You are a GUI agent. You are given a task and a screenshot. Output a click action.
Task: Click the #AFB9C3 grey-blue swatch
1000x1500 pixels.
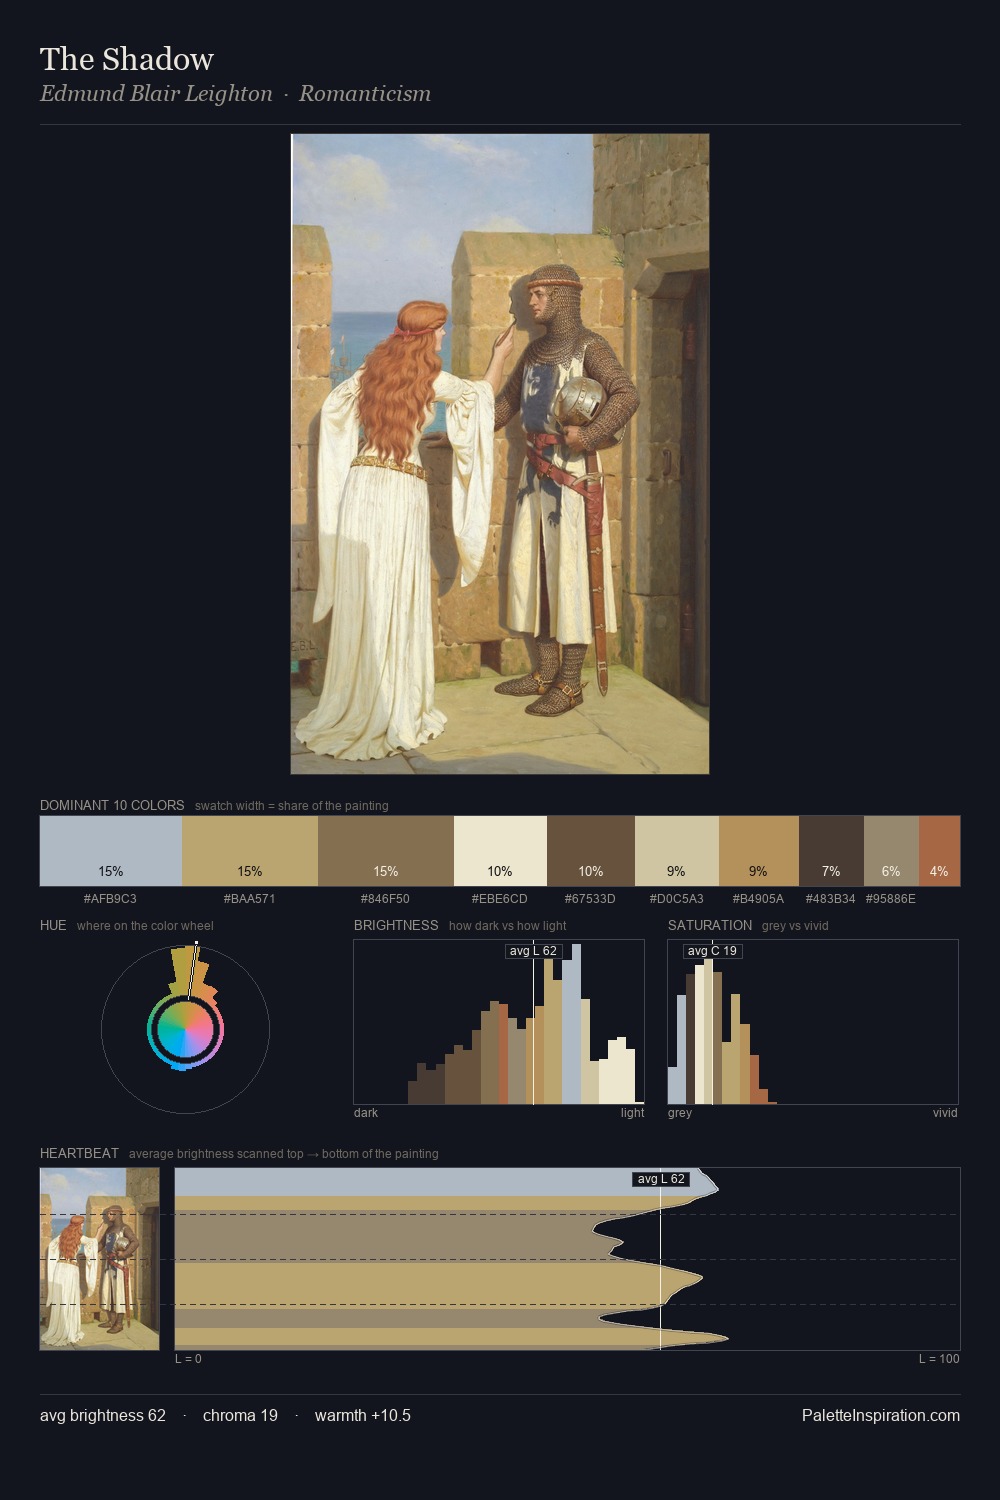coord(111,851)
